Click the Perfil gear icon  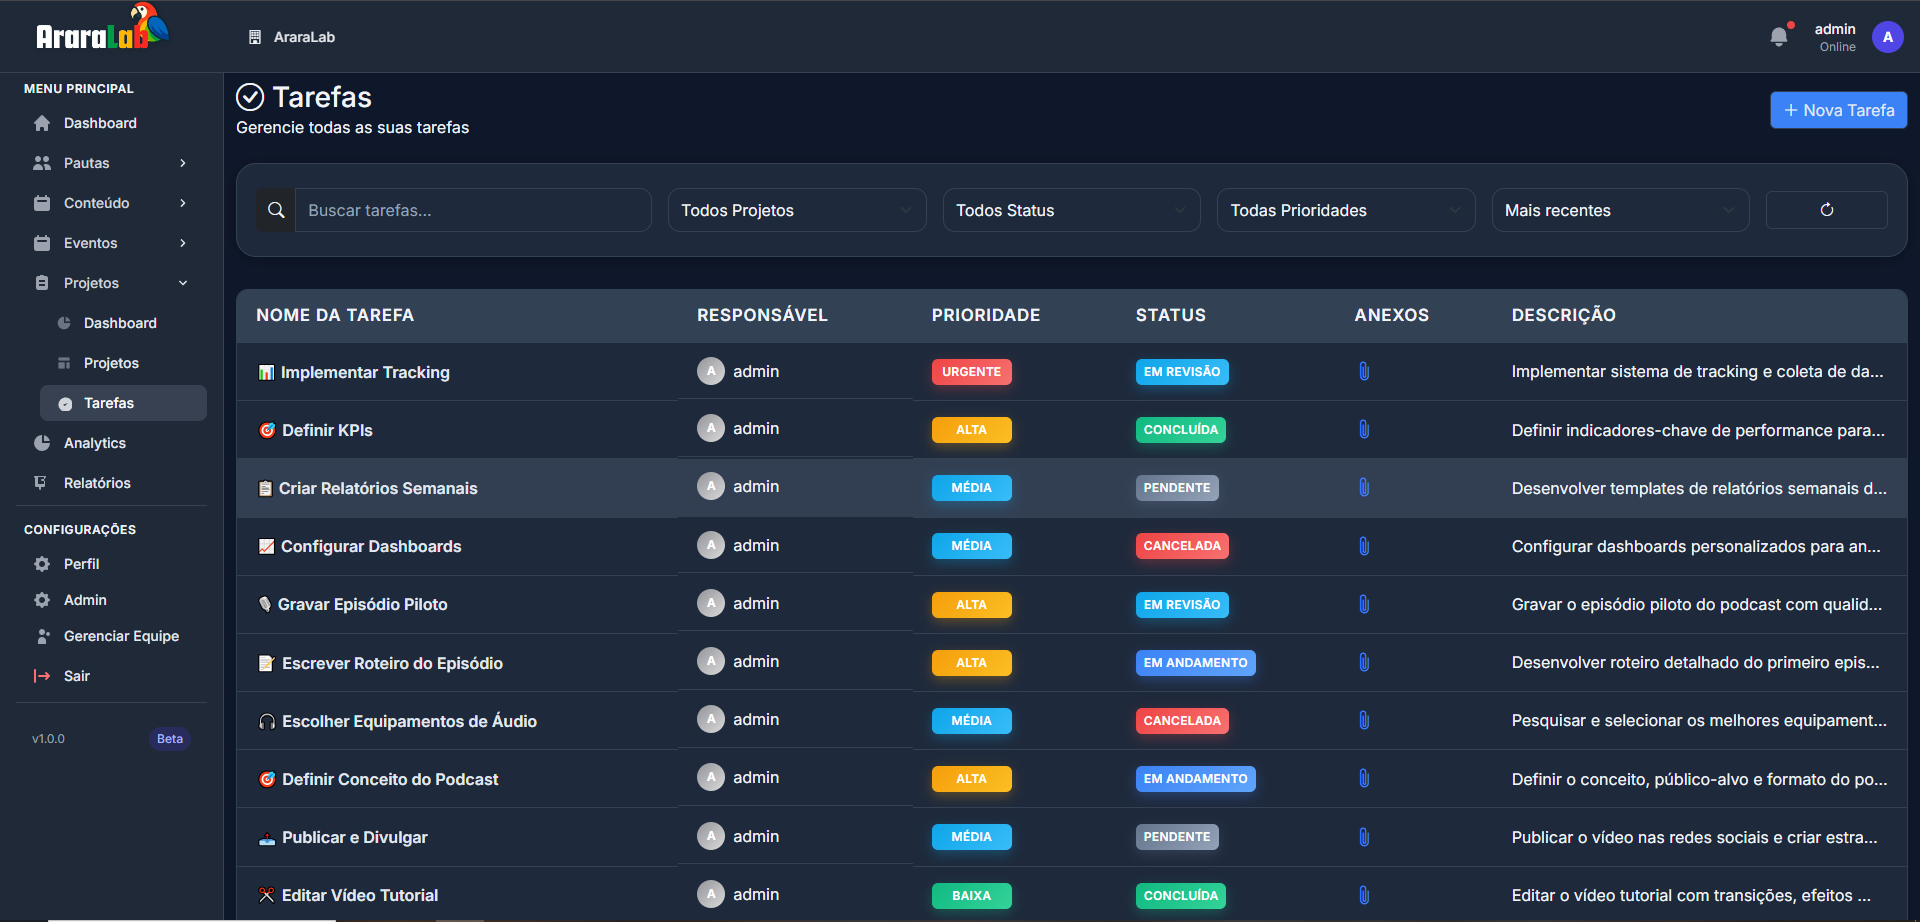[42, 564]
